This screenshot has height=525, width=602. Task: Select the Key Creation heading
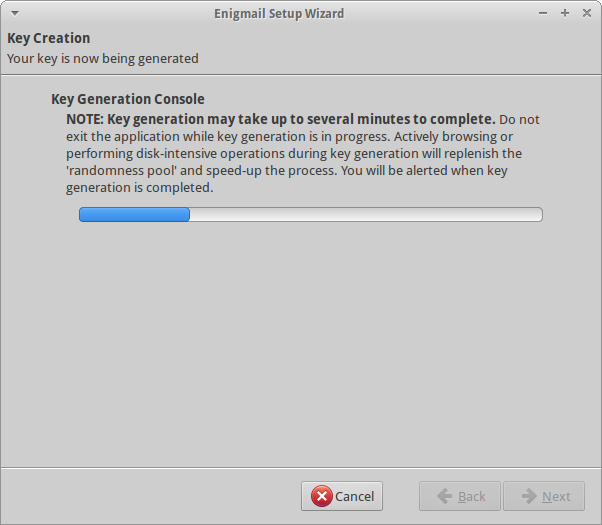click(x=49, y=38)
